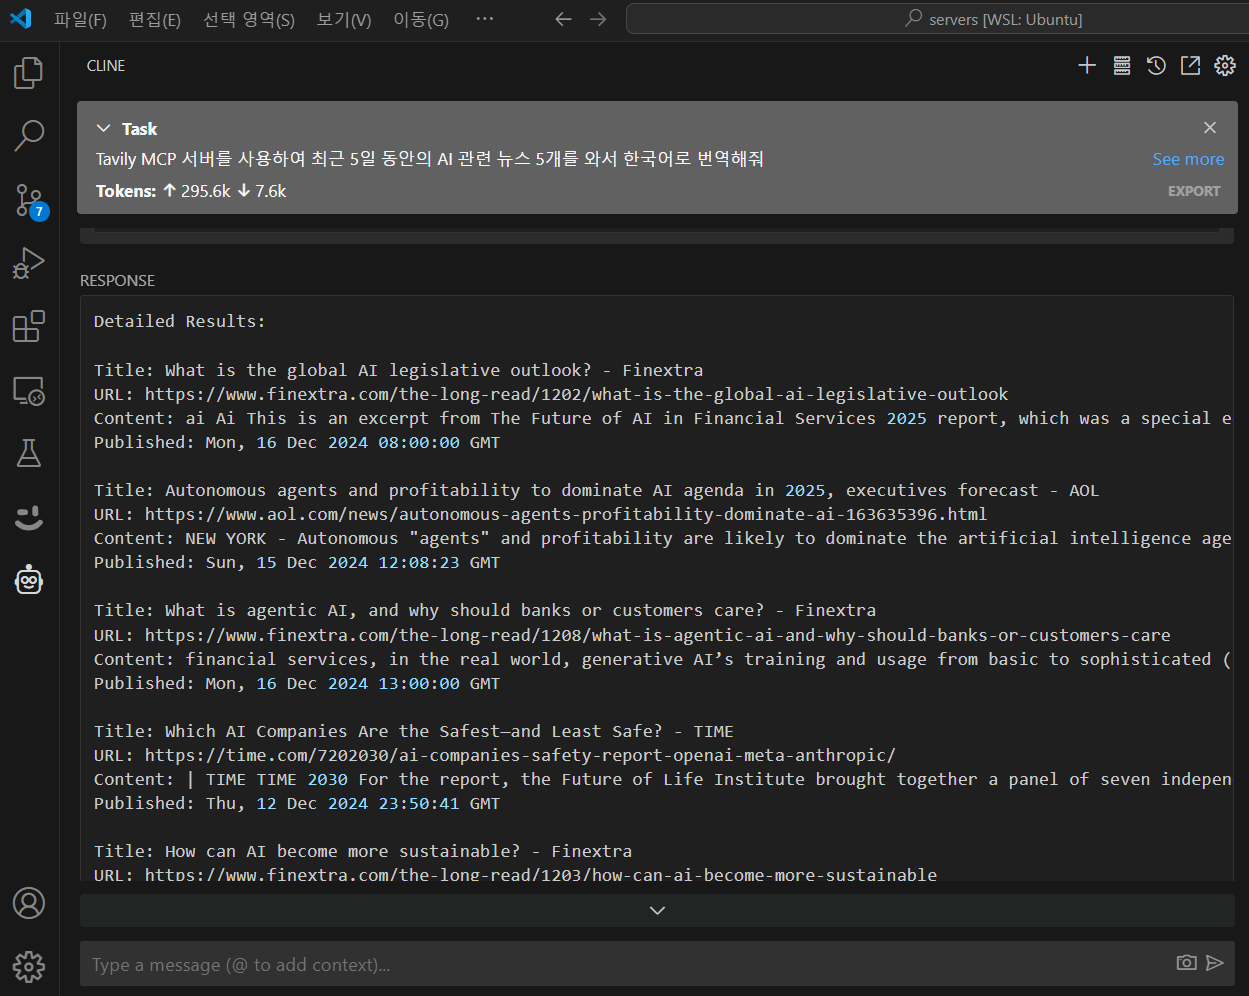Open Cline MCP servers panel

tap(1122, 66)
